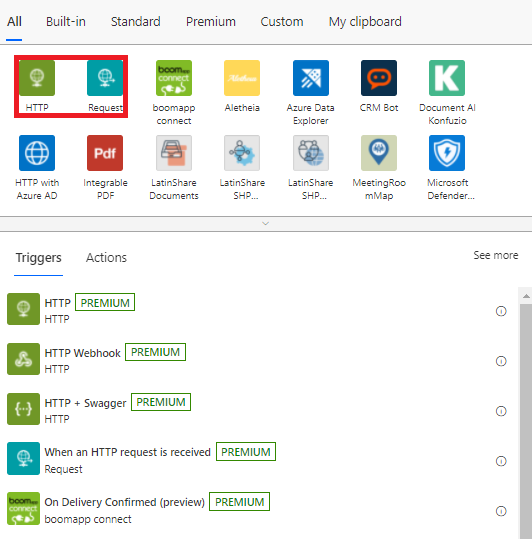Open the Standard connectors tab
This screenshot has height=539, width=532.
135,22
